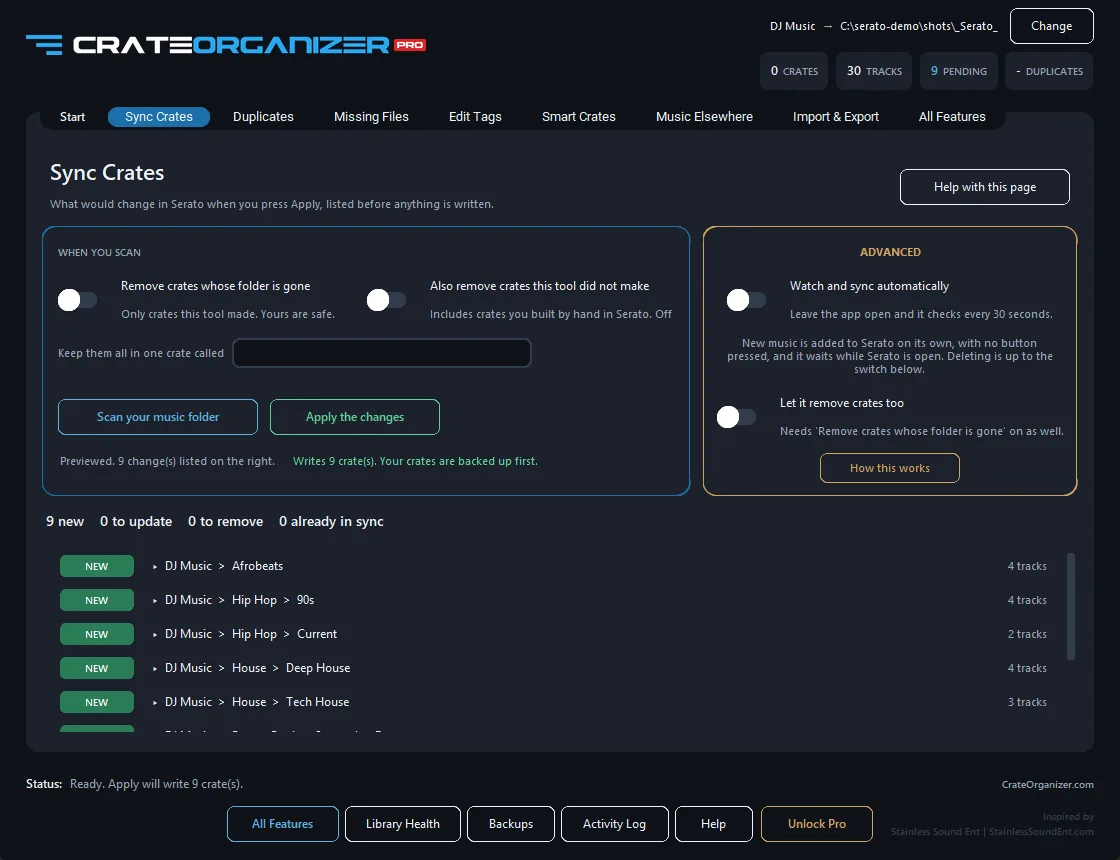Viewport: 1120px width, 860px height.
Task: Click the '0 to remove' summary count
Action: pos(225,522)
